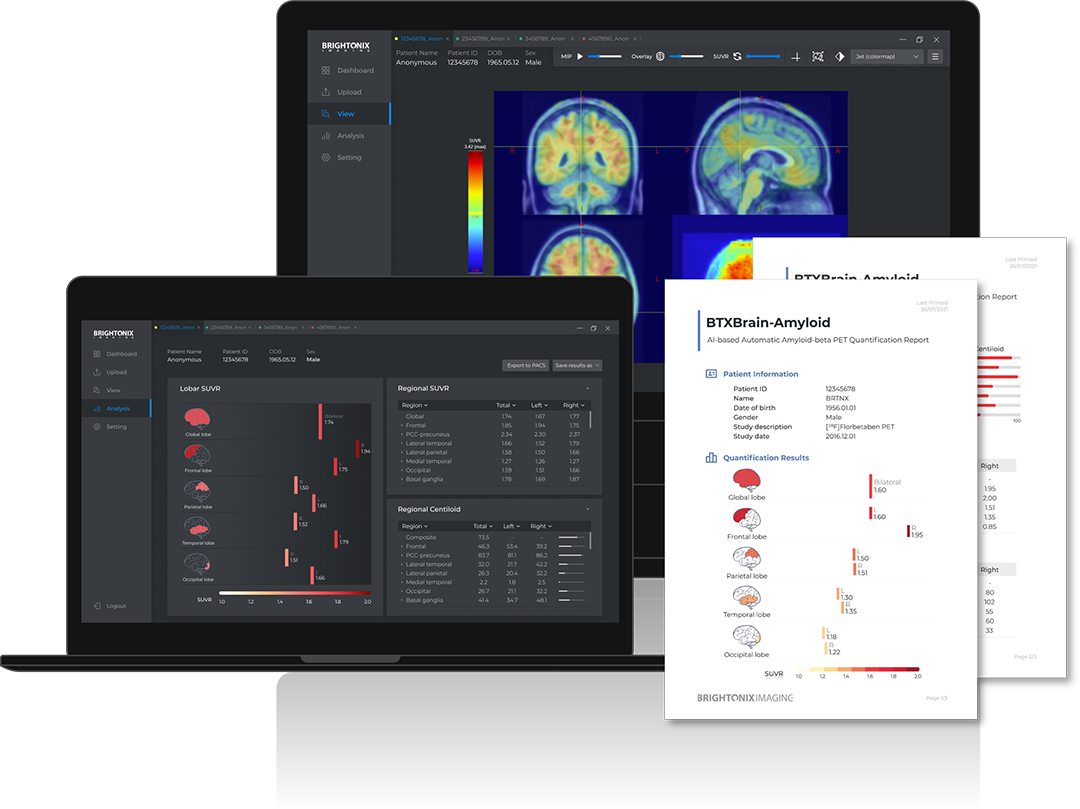Sort Regional Centiloid by Right column
The height and width of the screenshot is (809, 1080).
tap(541, 526)
